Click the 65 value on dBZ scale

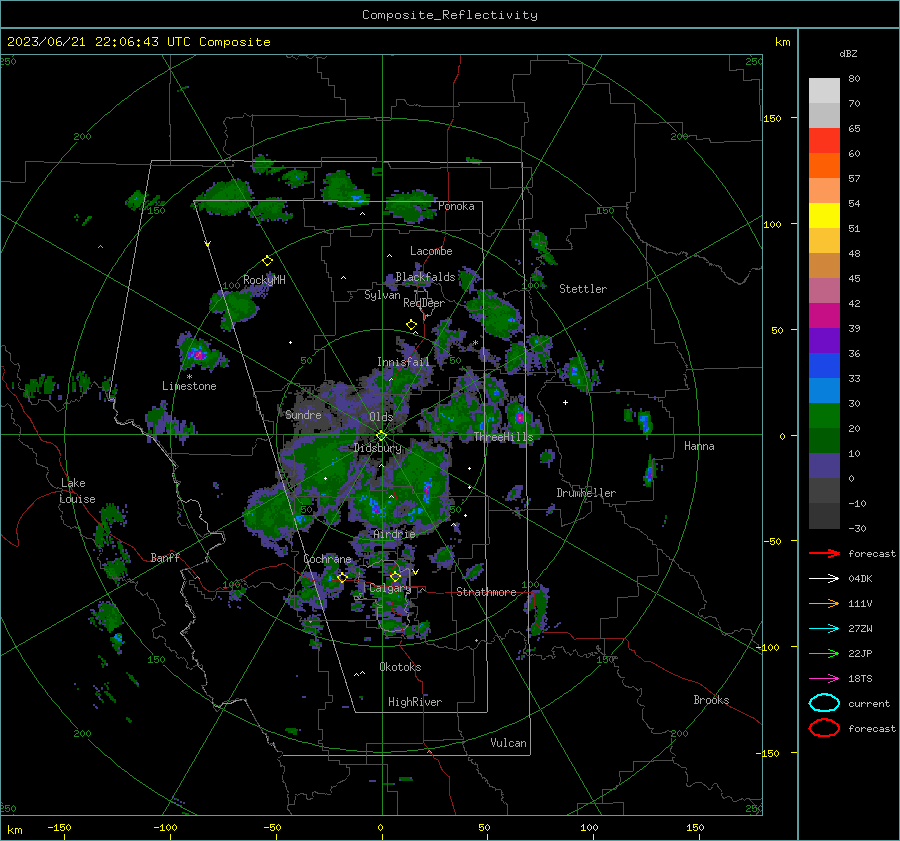(854, 129)
